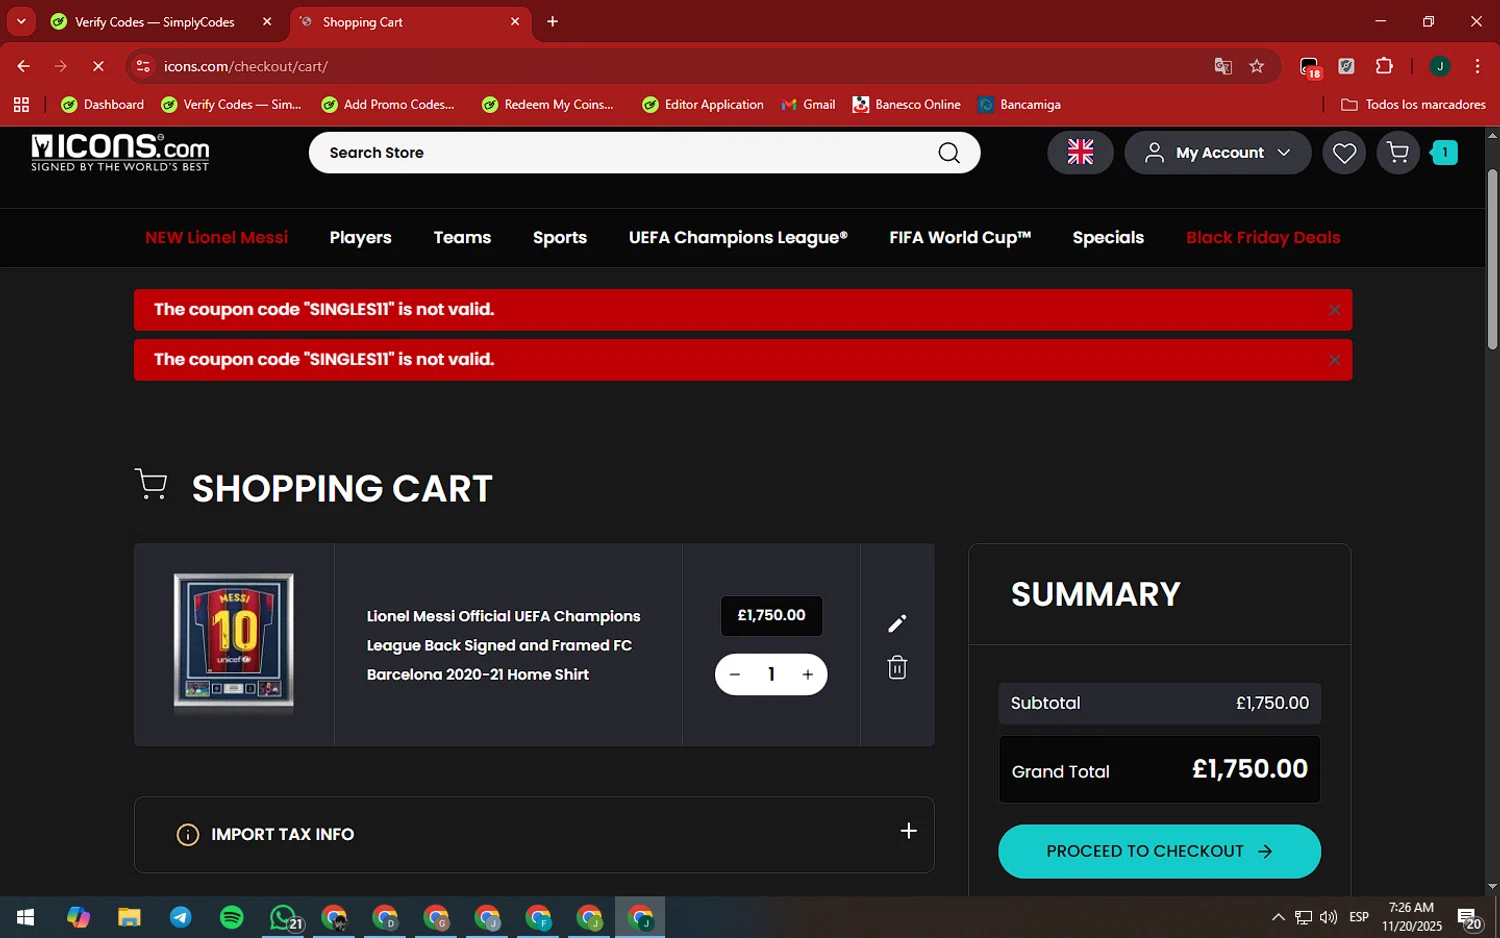1500x938 pixels.
Task: Bookmark this page with star icon
Action: pos(1257,67)
